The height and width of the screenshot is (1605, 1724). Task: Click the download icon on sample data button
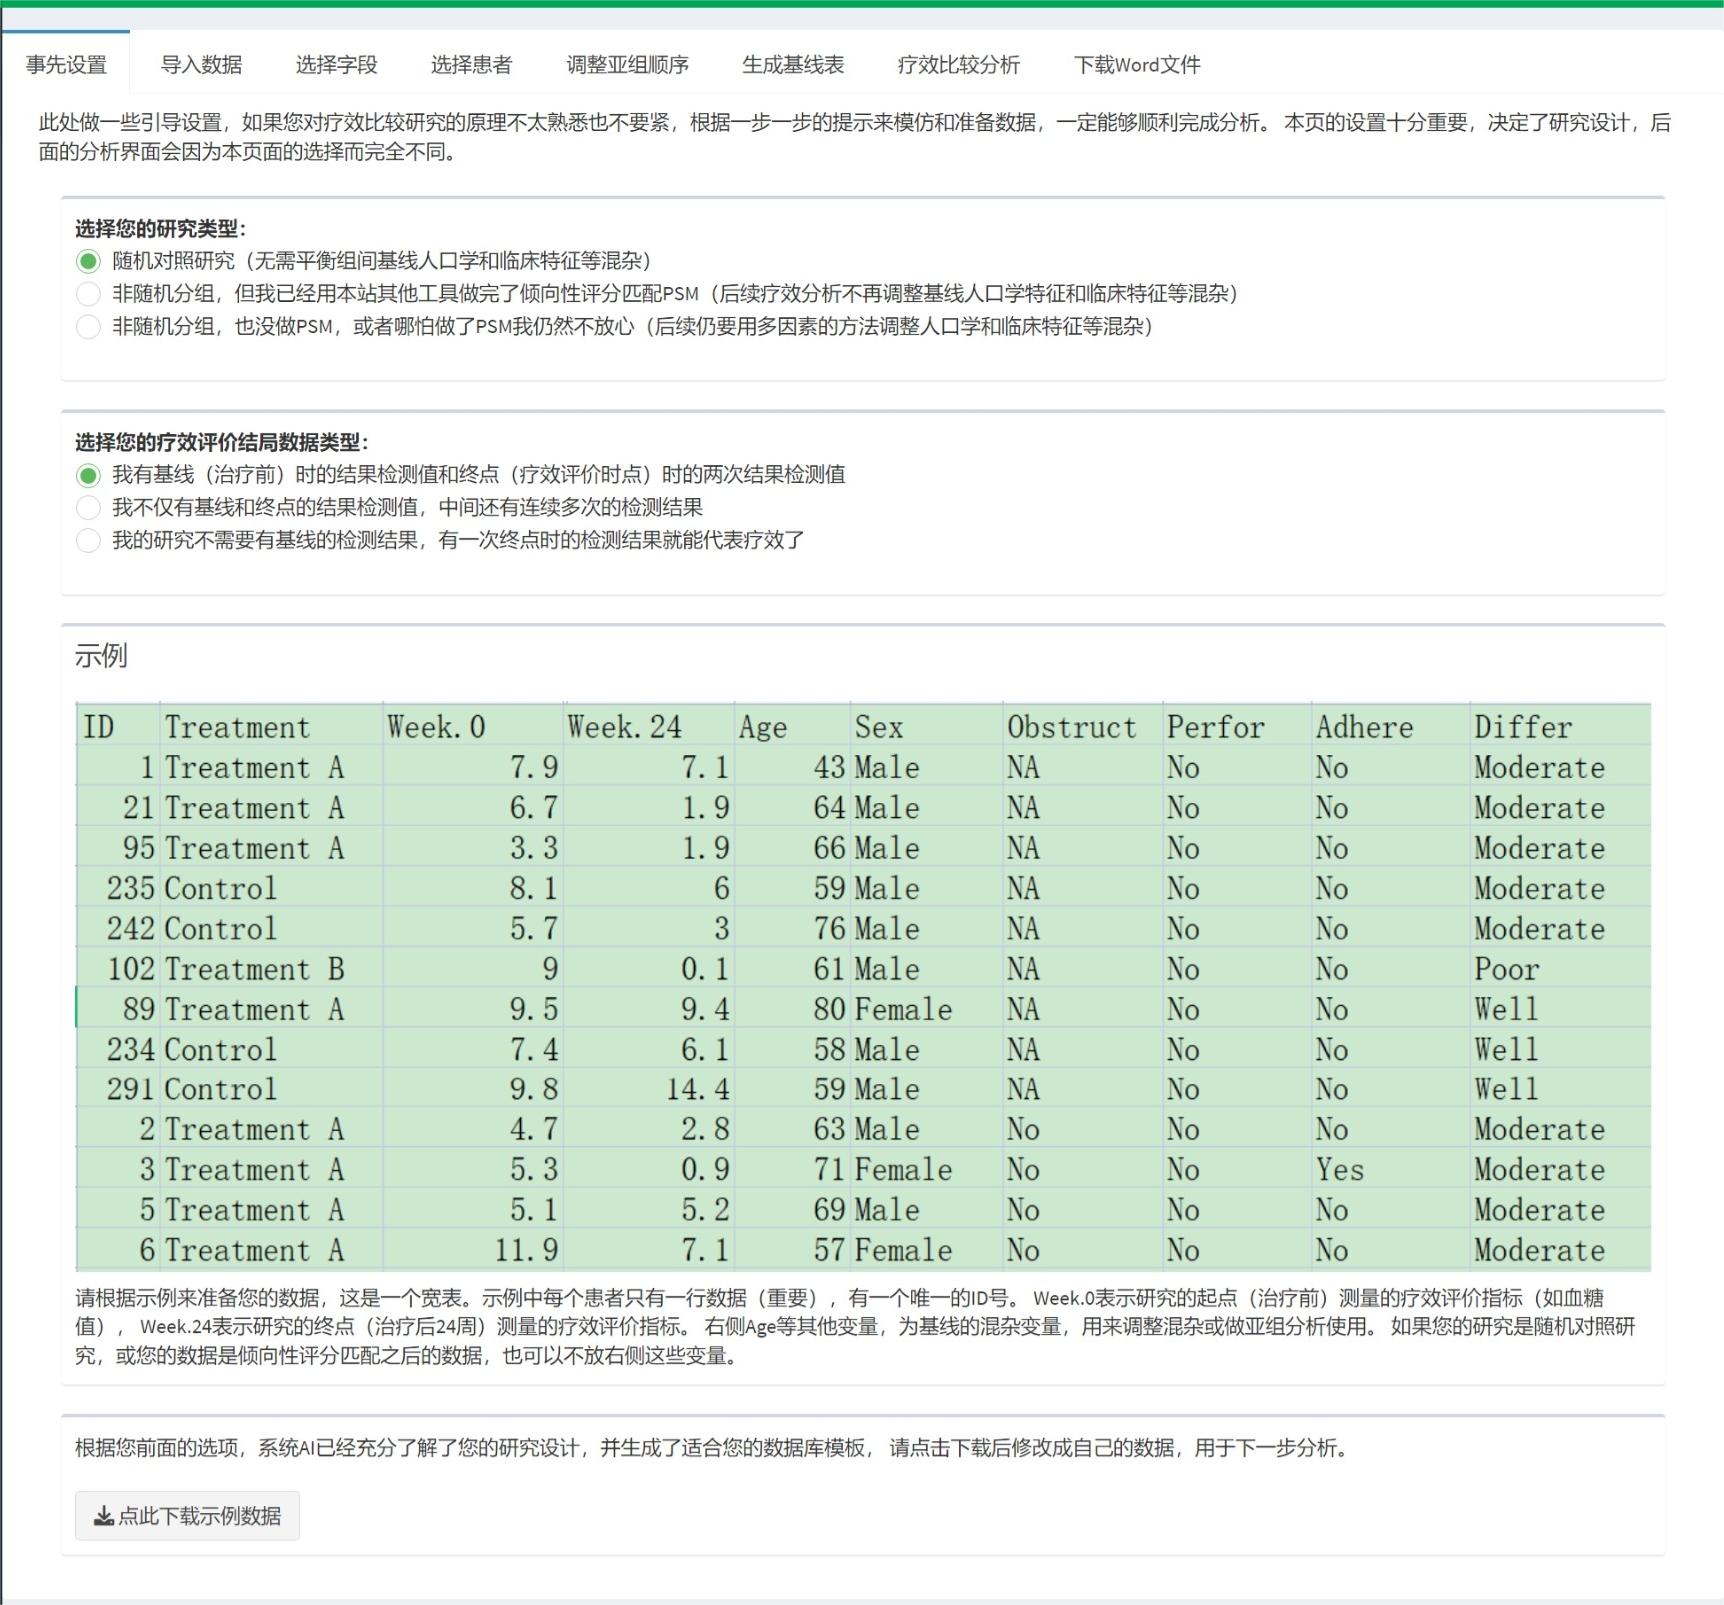[103, 1517]
